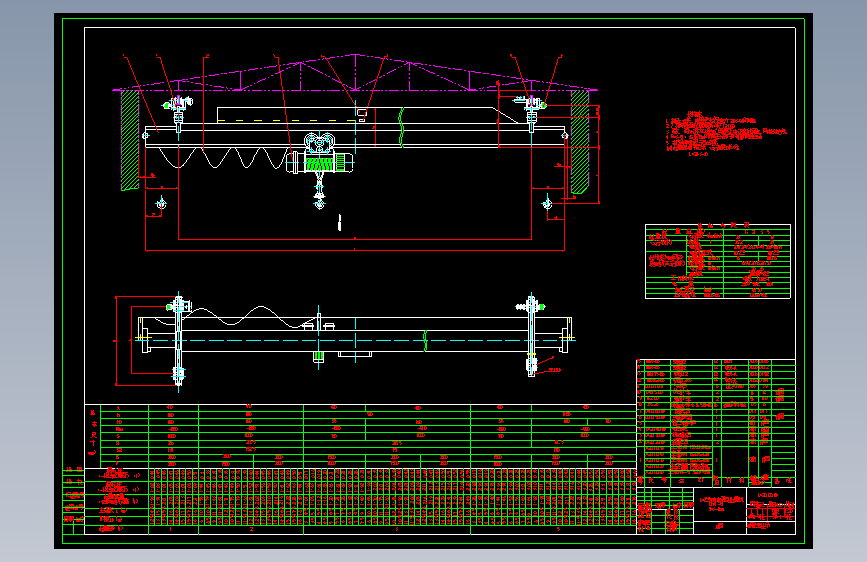Click the left green hatched wall column
This screenshot has width=867, height=562.
tap(130, 140)
